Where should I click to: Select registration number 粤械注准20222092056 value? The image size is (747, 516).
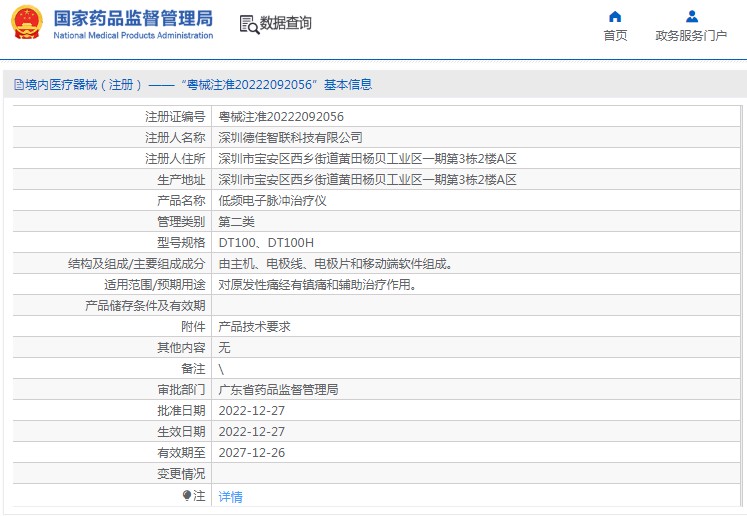click(x=281, y=117)
